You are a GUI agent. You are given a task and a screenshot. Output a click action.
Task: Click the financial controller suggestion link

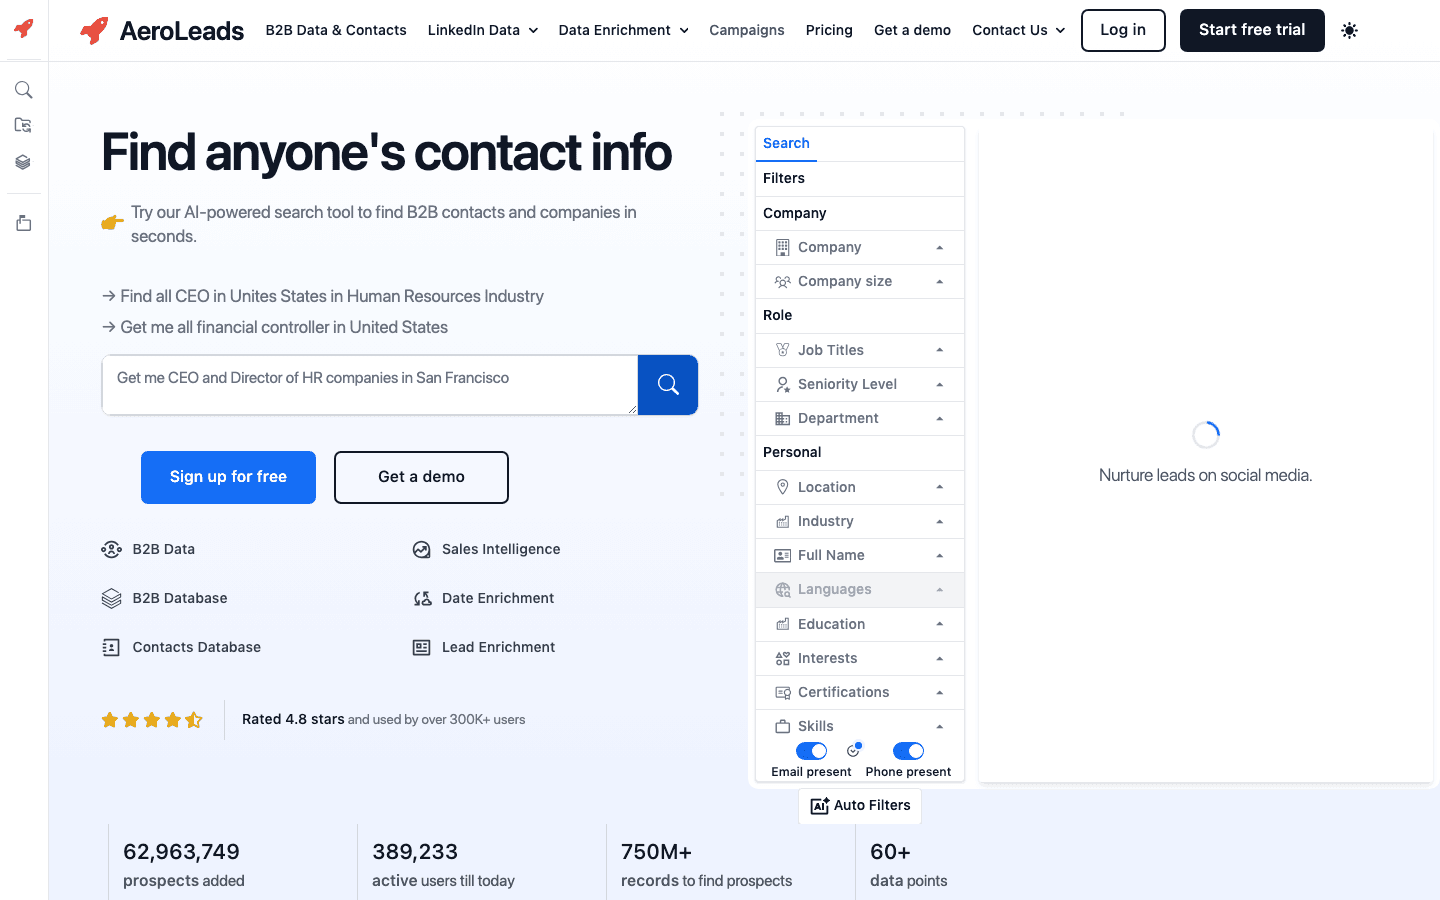275,327
